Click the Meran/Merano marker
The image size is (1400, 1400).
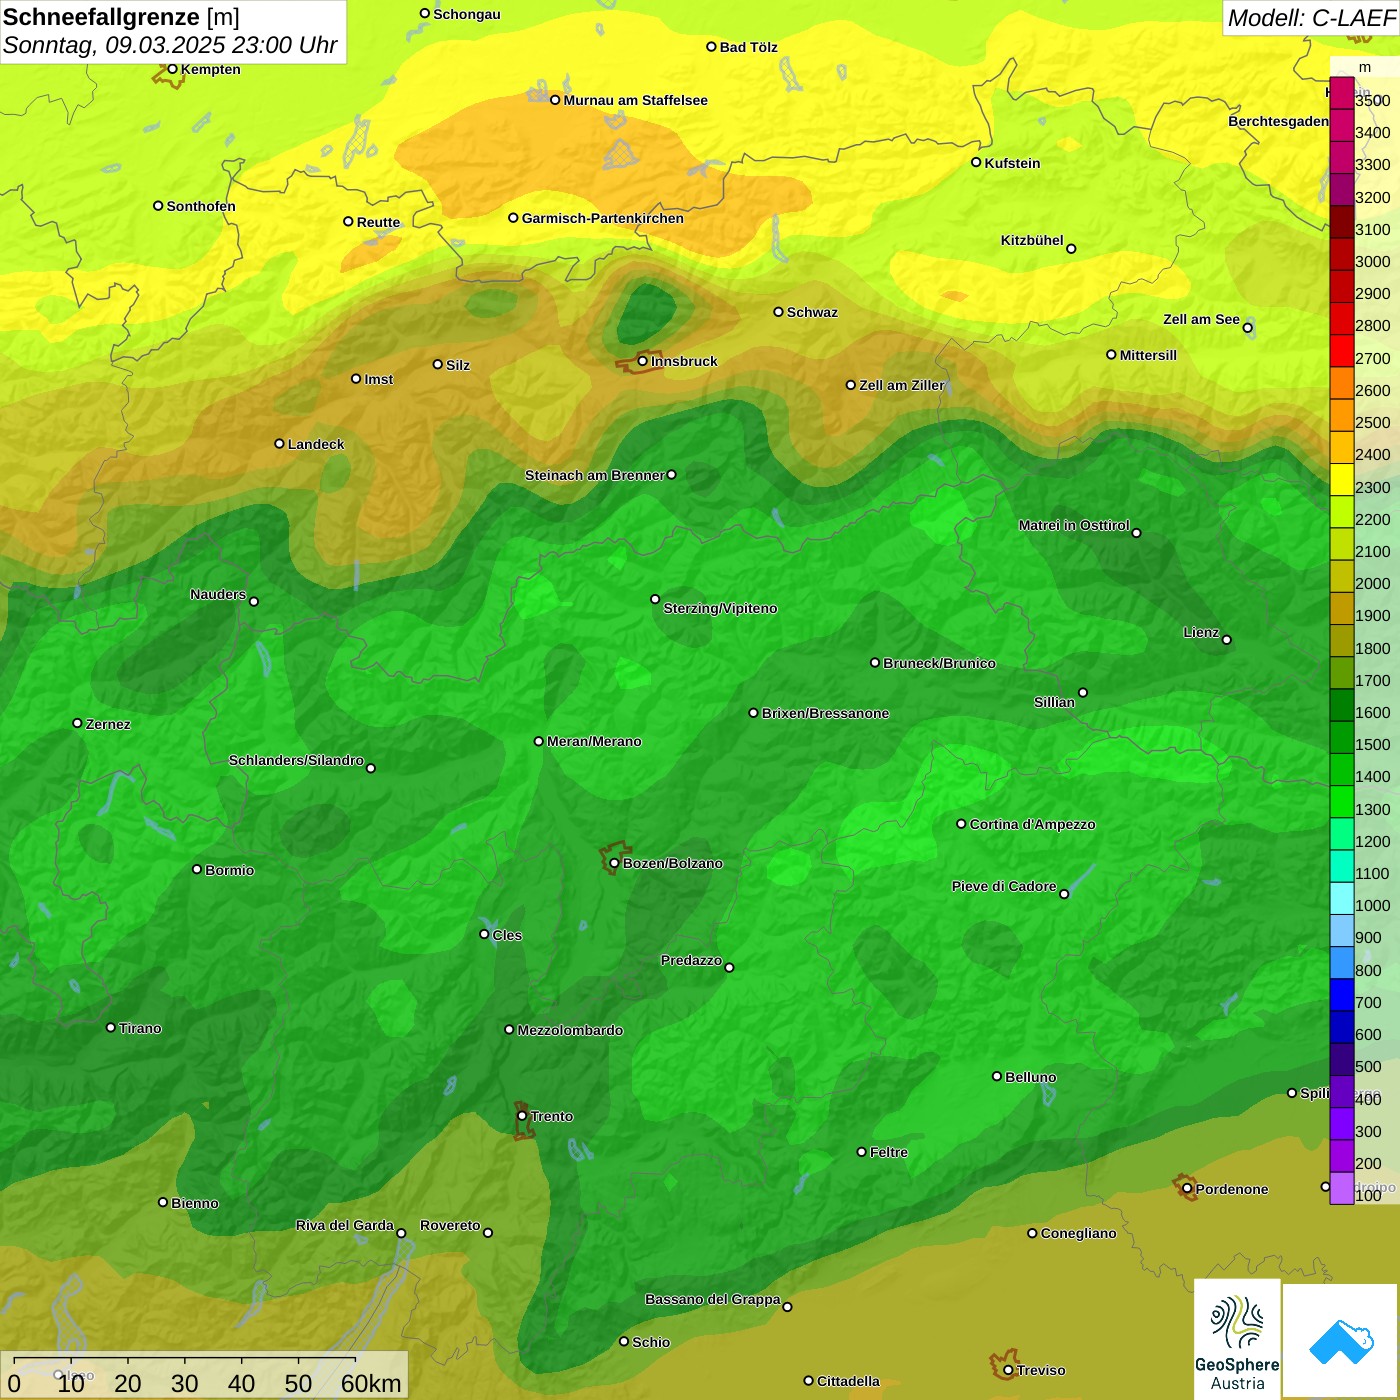pos(539,741)
